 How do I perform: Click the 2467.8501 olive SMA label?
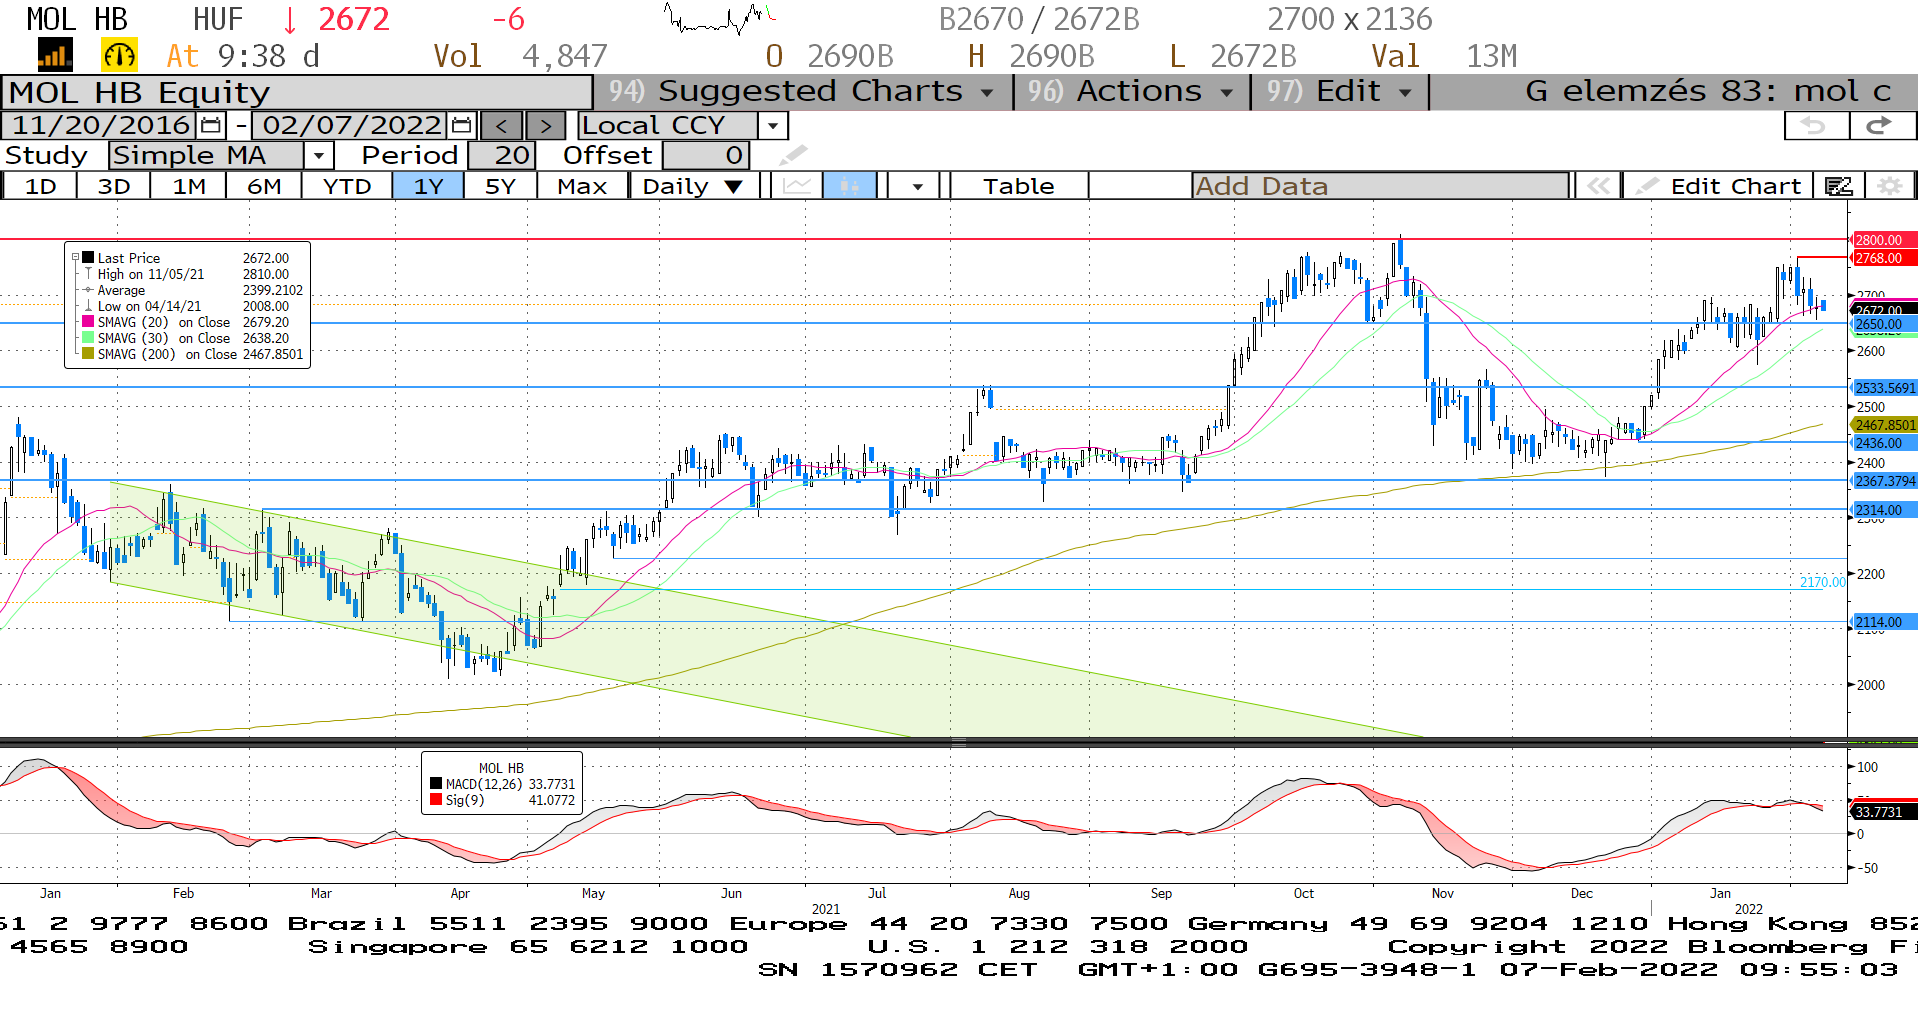coord(1885,425)
